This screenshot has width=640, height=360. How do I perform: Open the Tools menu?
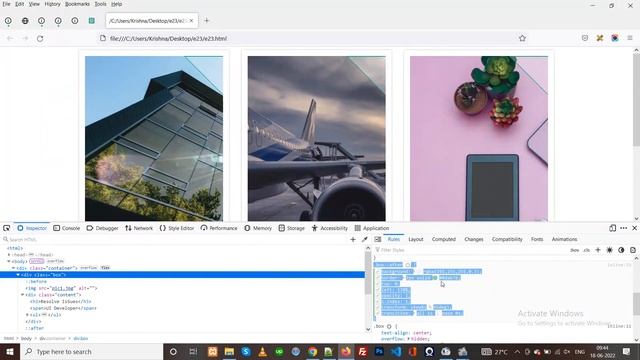(100, 4)
